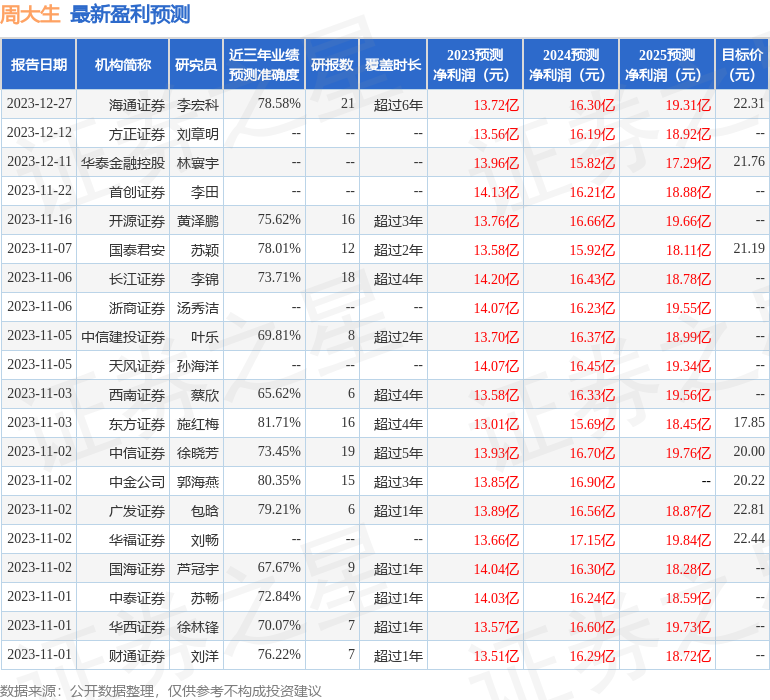Image resolution: width=770 pixels, height=700 pixels.
Task: Click analyst name 黄泽鹏
Action: [x=197, y=221]
